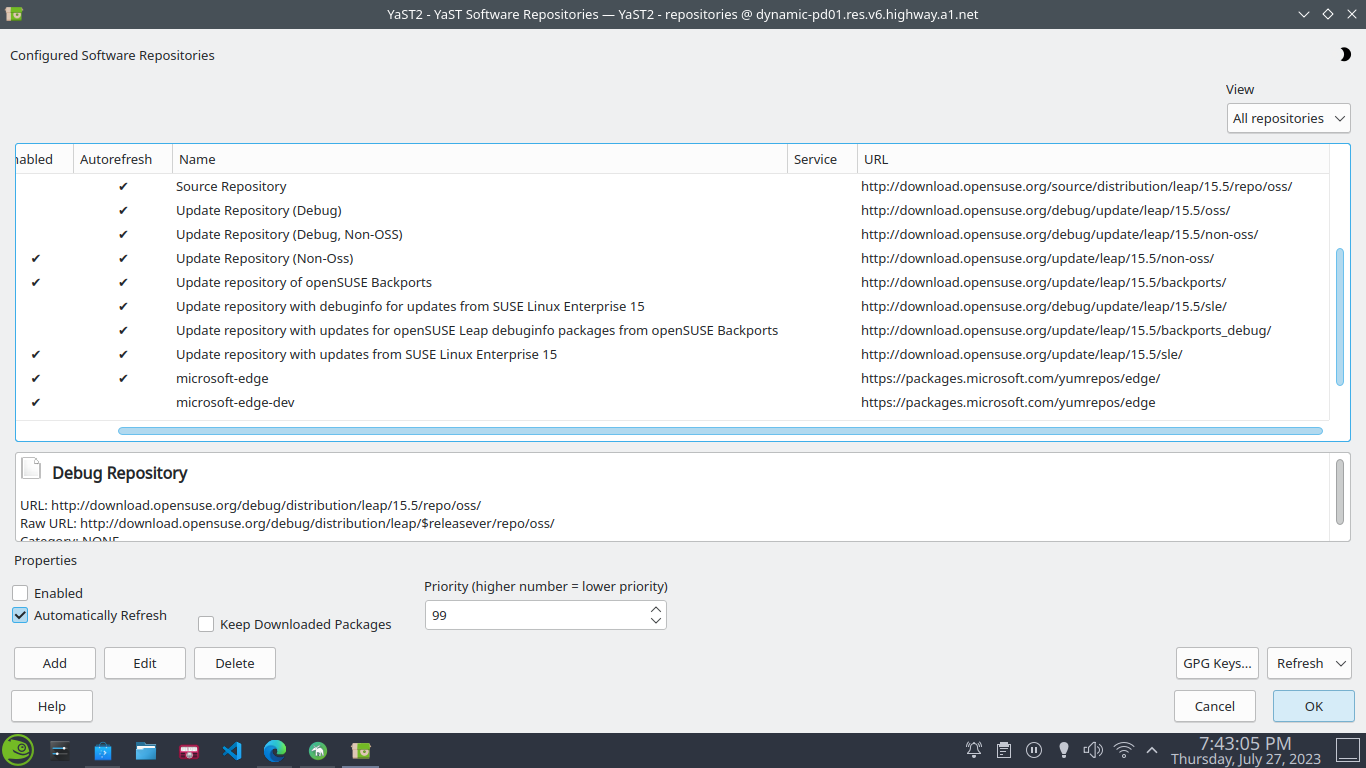
Task: Uncheck the Automatically Refresh checkbox
Action: [19, 615]
